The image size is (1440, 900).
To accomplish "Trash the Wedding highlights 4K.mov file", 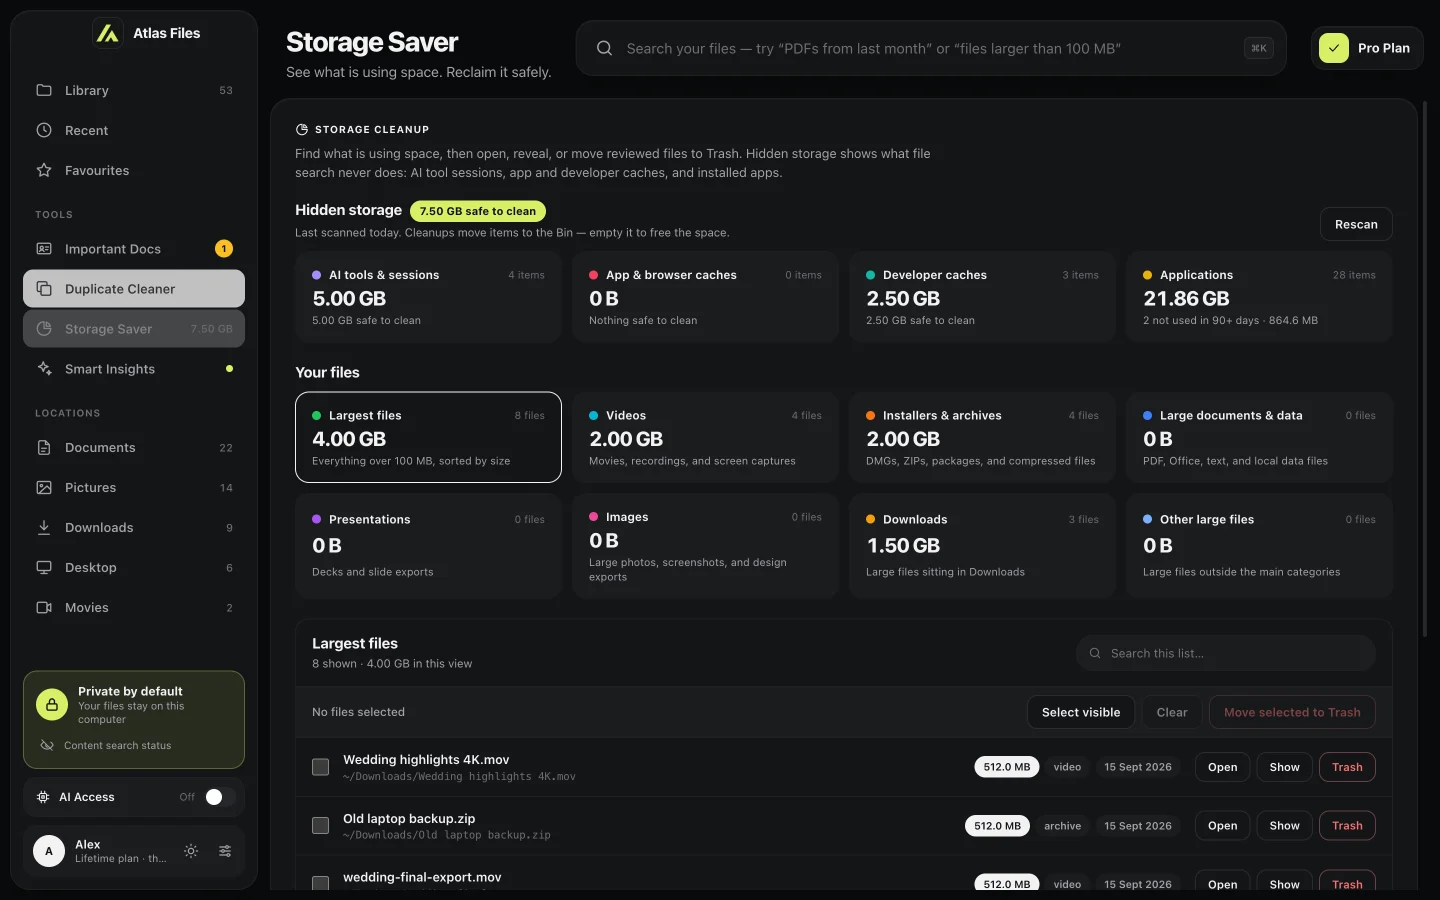I will [x=1347, y=767].
